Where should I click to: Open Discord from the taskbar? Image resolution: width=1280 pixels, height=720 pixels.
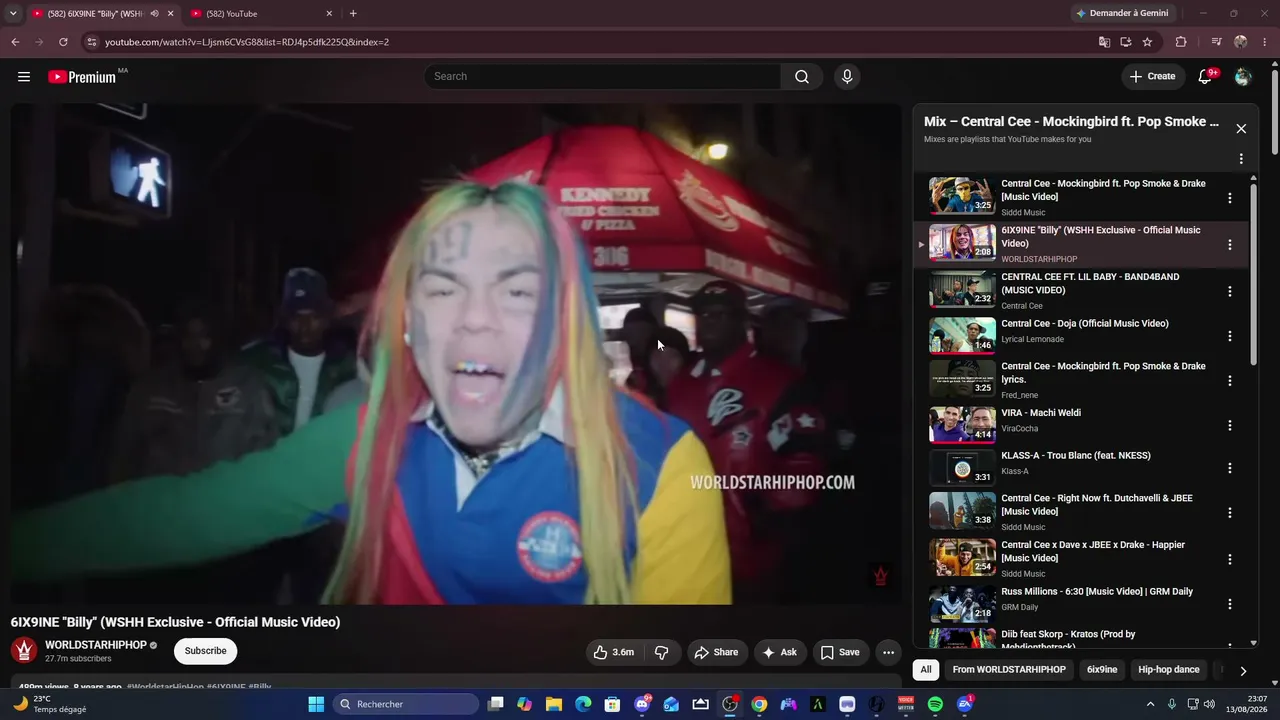coord(642,704)
